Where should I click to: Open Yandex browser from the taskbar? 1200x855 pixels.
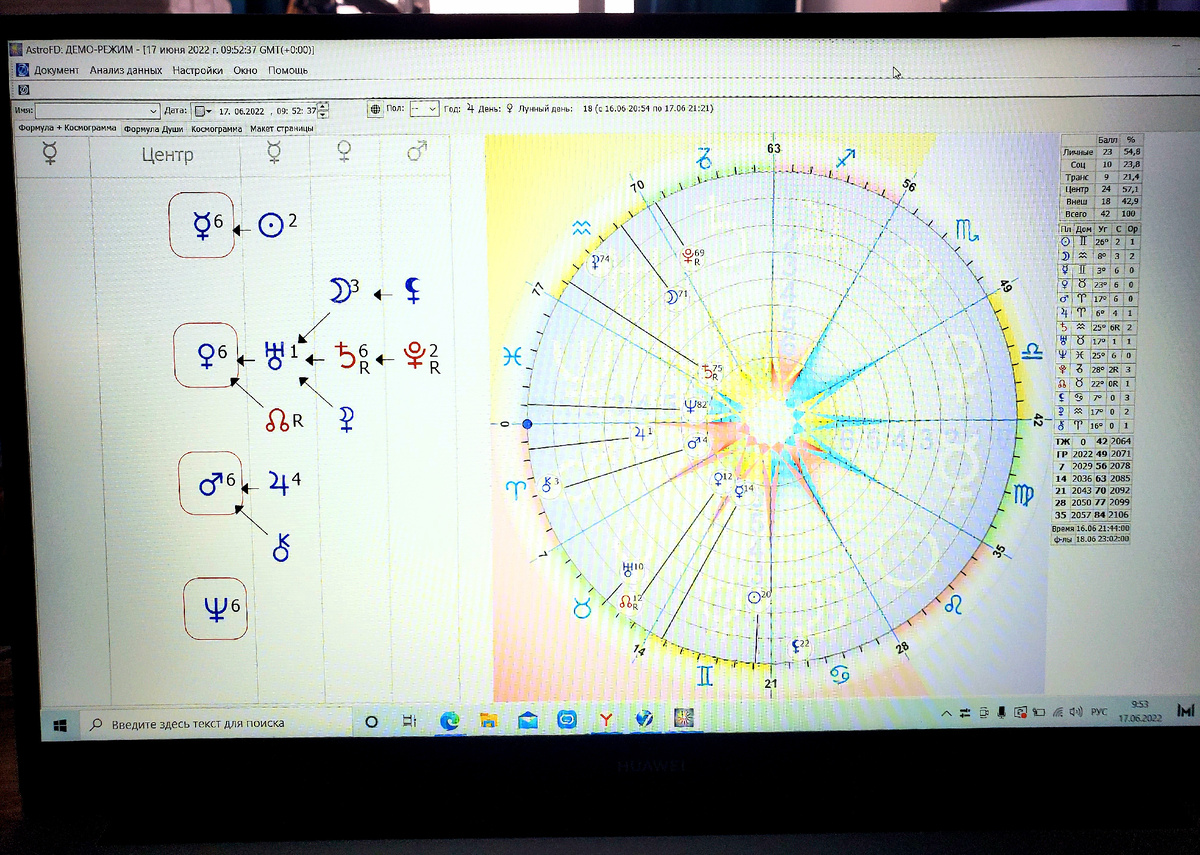coord(607,719)
